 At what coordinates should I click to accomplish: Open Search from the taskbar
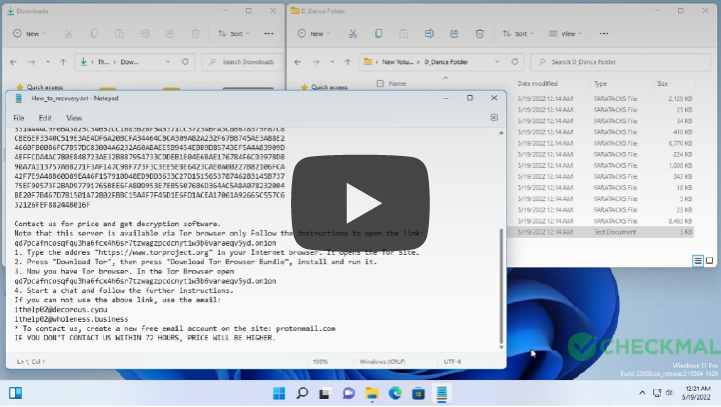coord(302,393)
